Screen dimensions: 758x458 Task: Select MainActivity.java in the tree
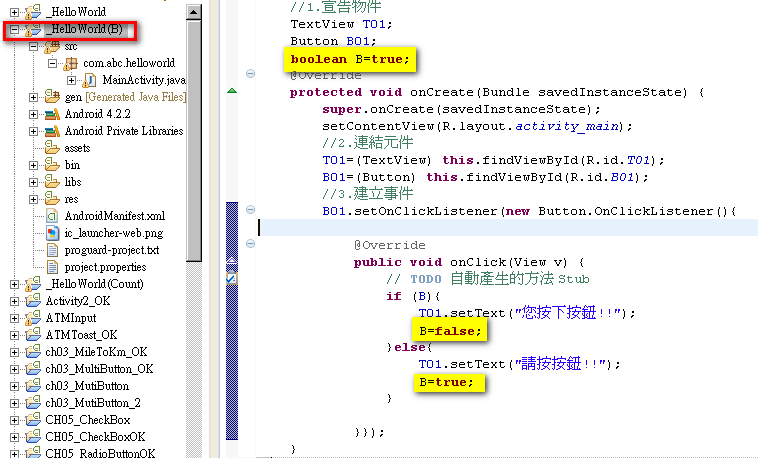(x=144, y=80)
